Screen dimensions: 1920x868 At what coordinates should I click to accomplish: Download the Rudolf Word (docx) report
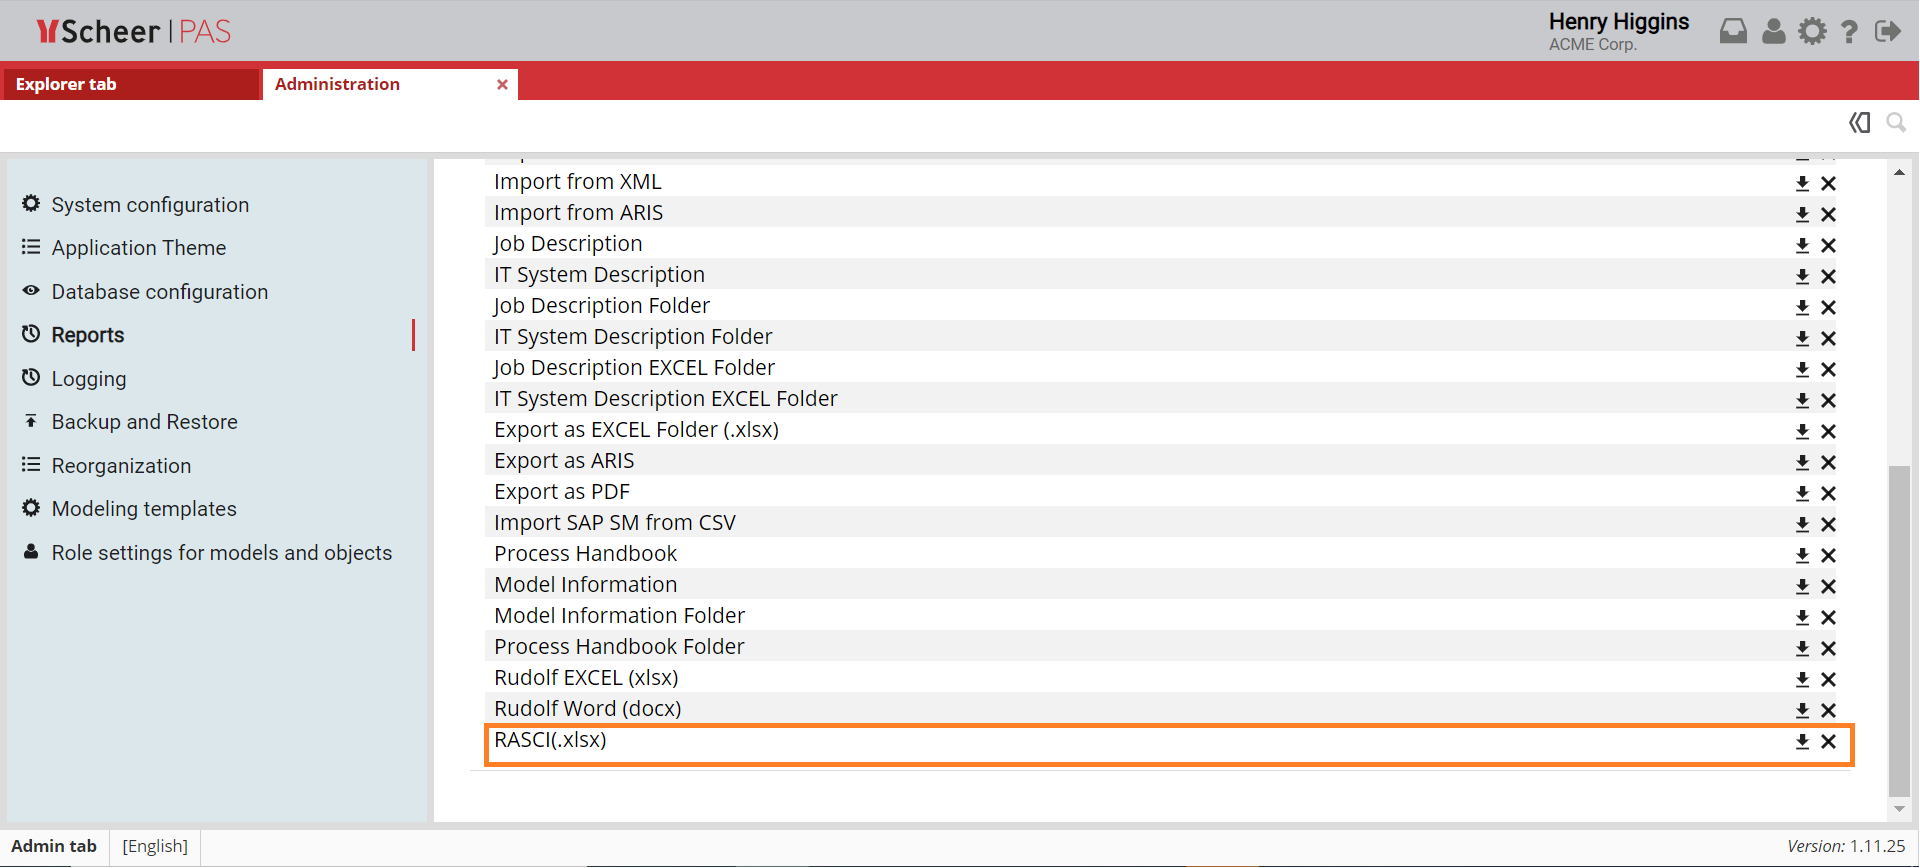pyautogui.click(x=1802, y=711)
